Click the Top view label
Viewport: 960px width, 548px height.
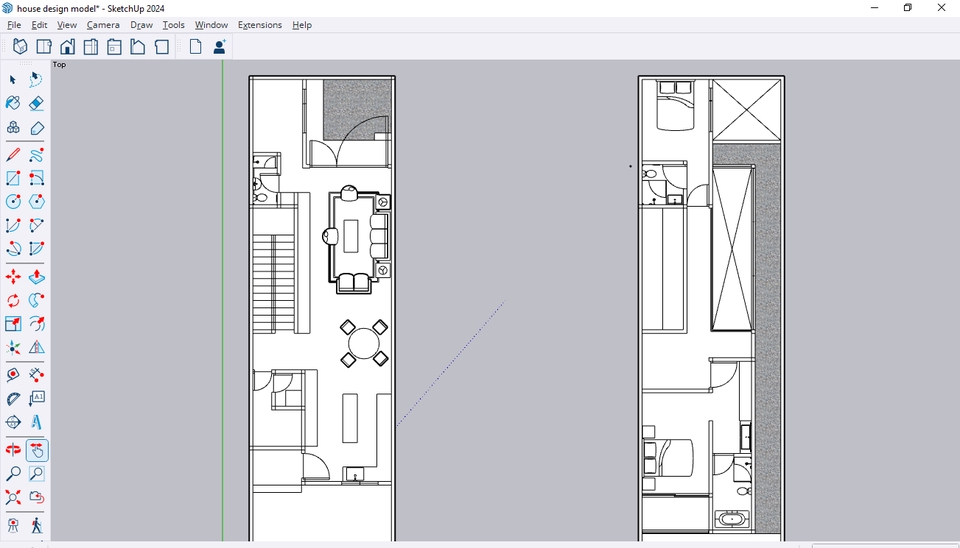click(x=59, y=64)
